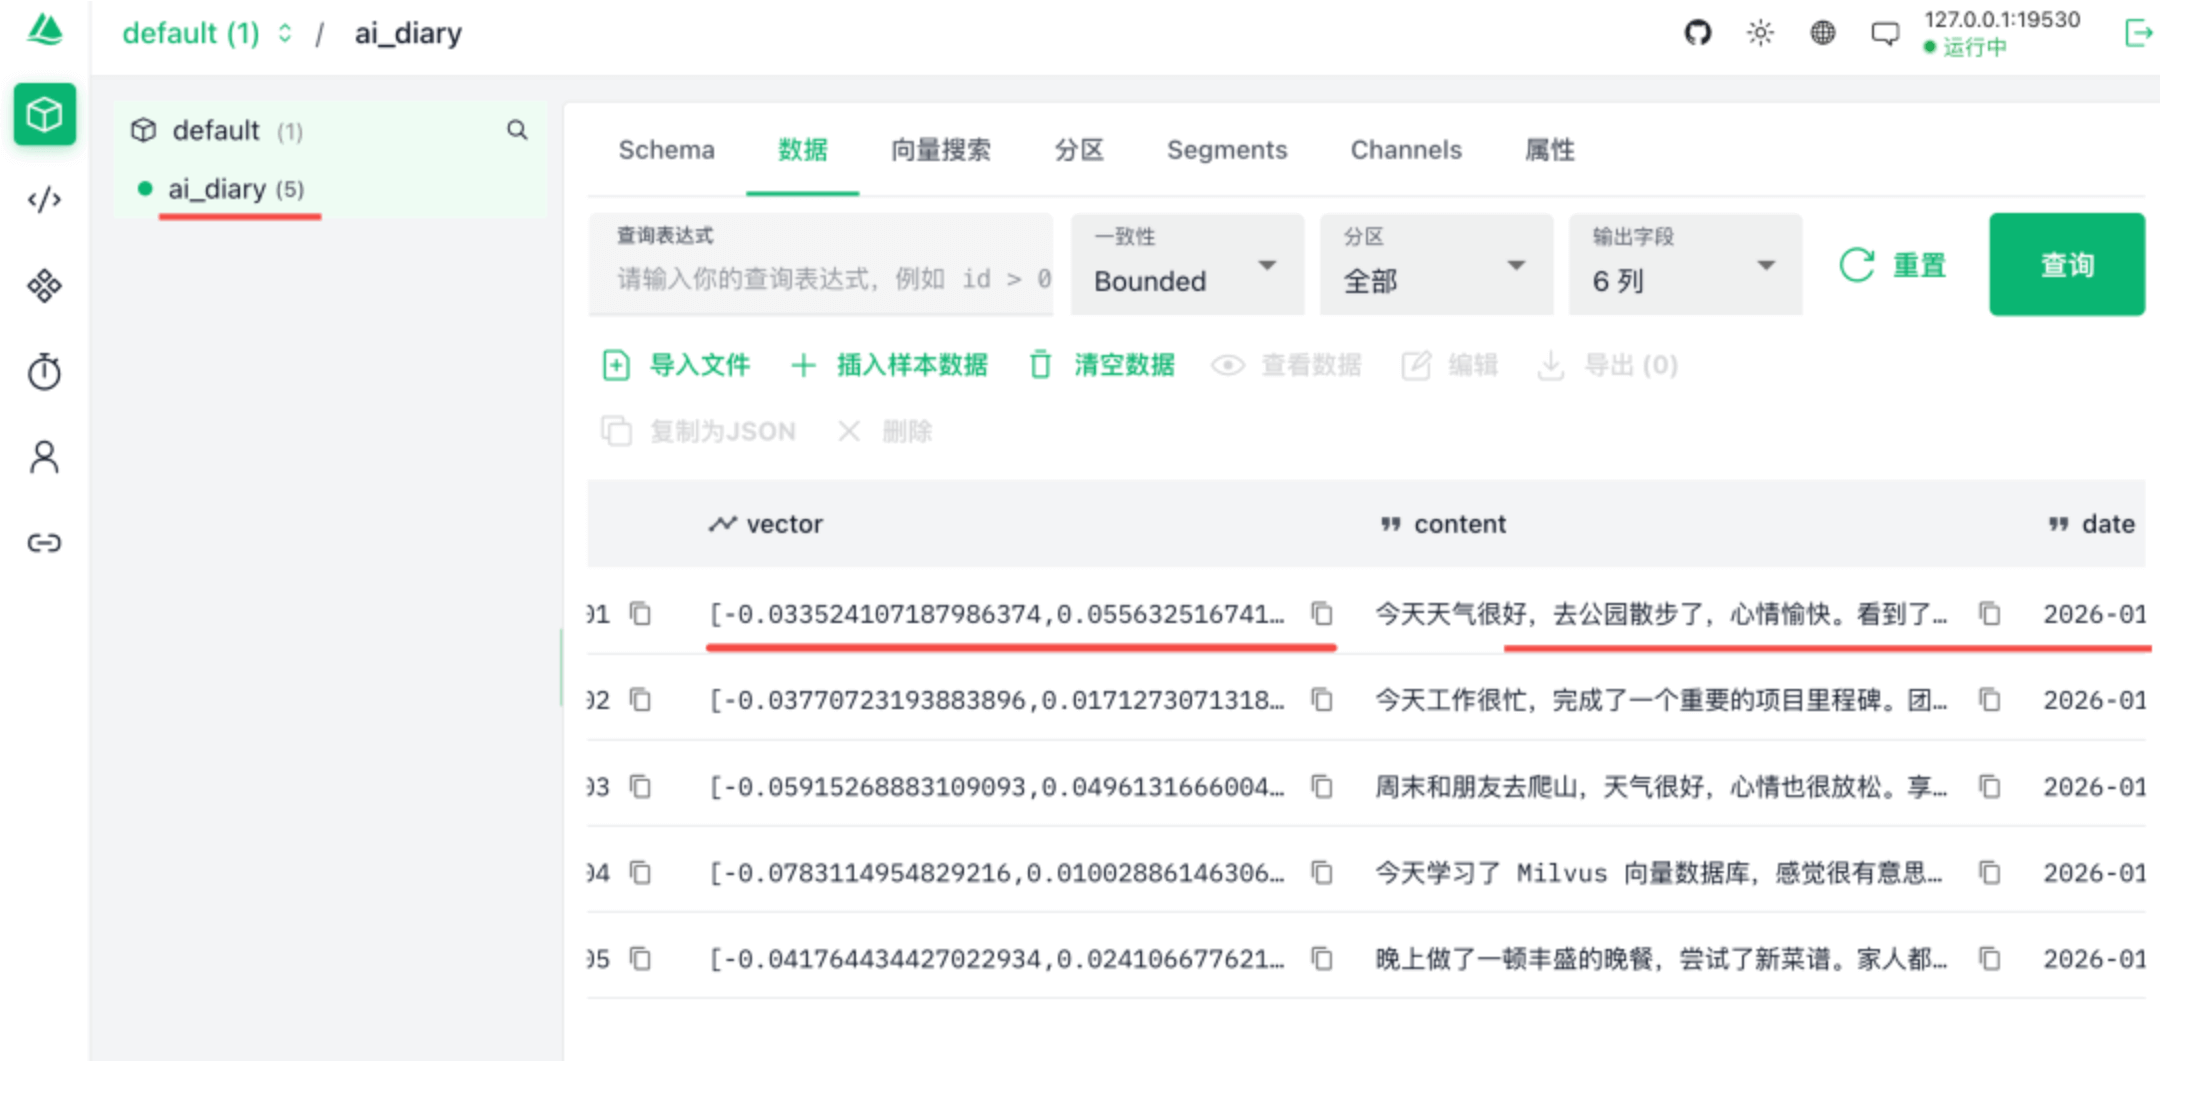Click 清空数据 button
The width and height of the screenshot is (2200, 1096).
click(1102, 365)
